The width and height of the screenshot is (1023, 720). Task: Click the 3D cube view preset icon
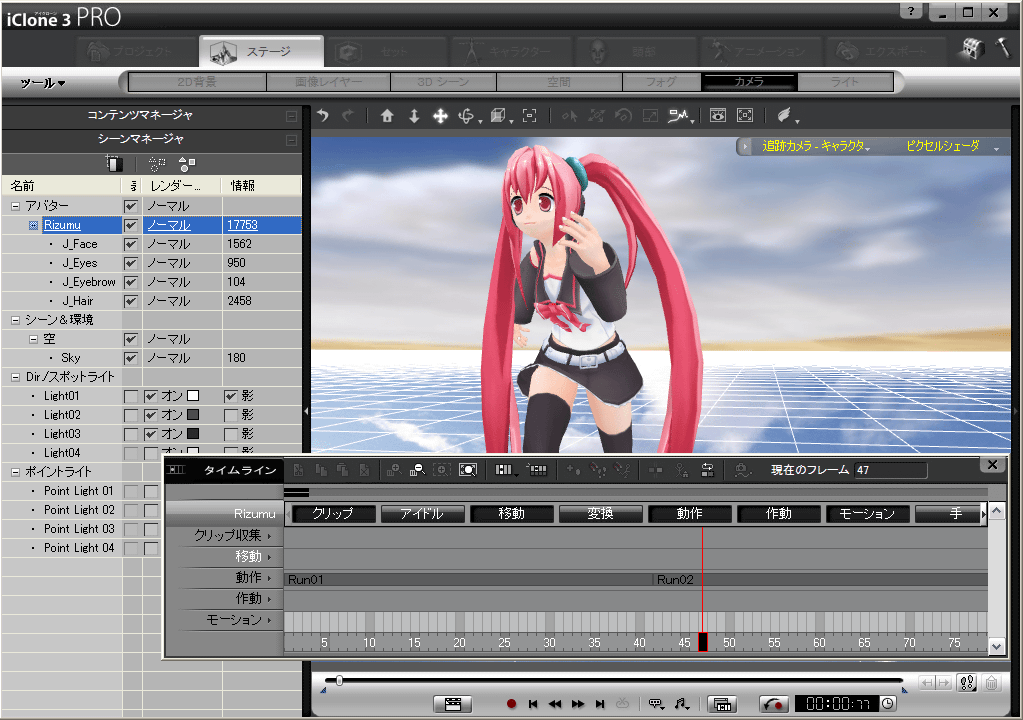(498, 116)
